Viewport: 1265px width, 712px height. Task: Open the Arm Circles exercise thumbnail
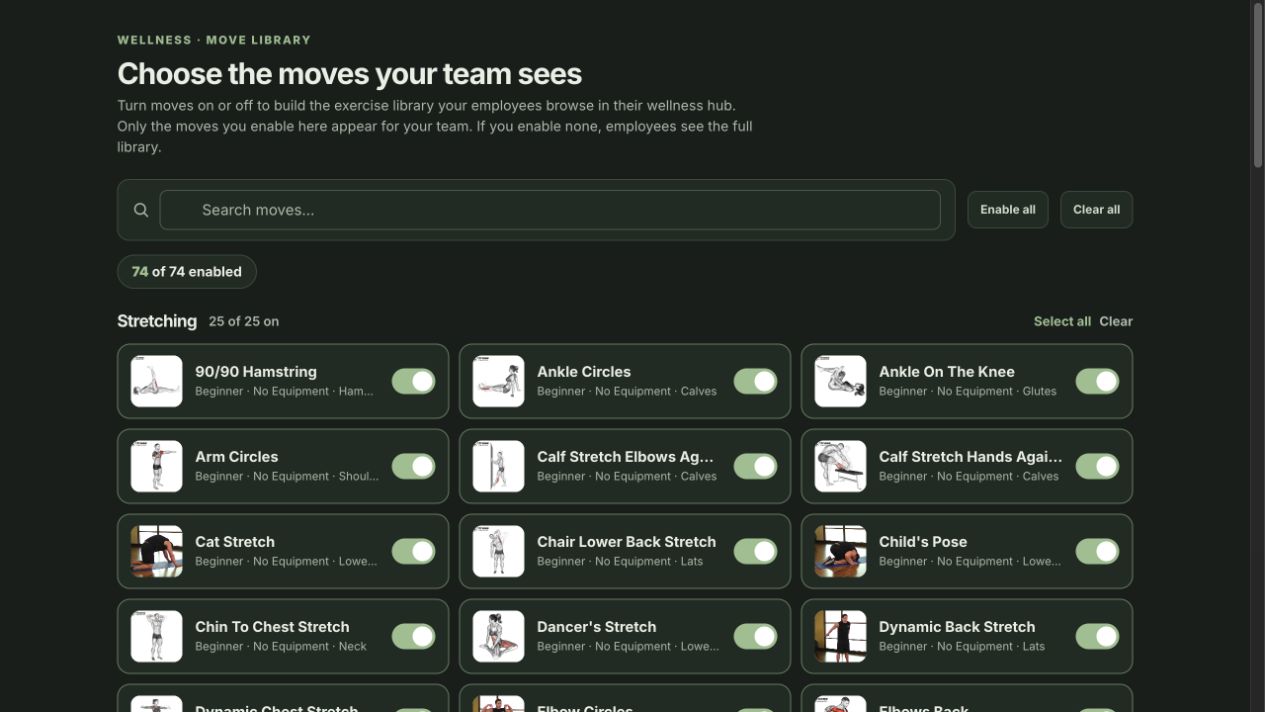pos(157,466)
